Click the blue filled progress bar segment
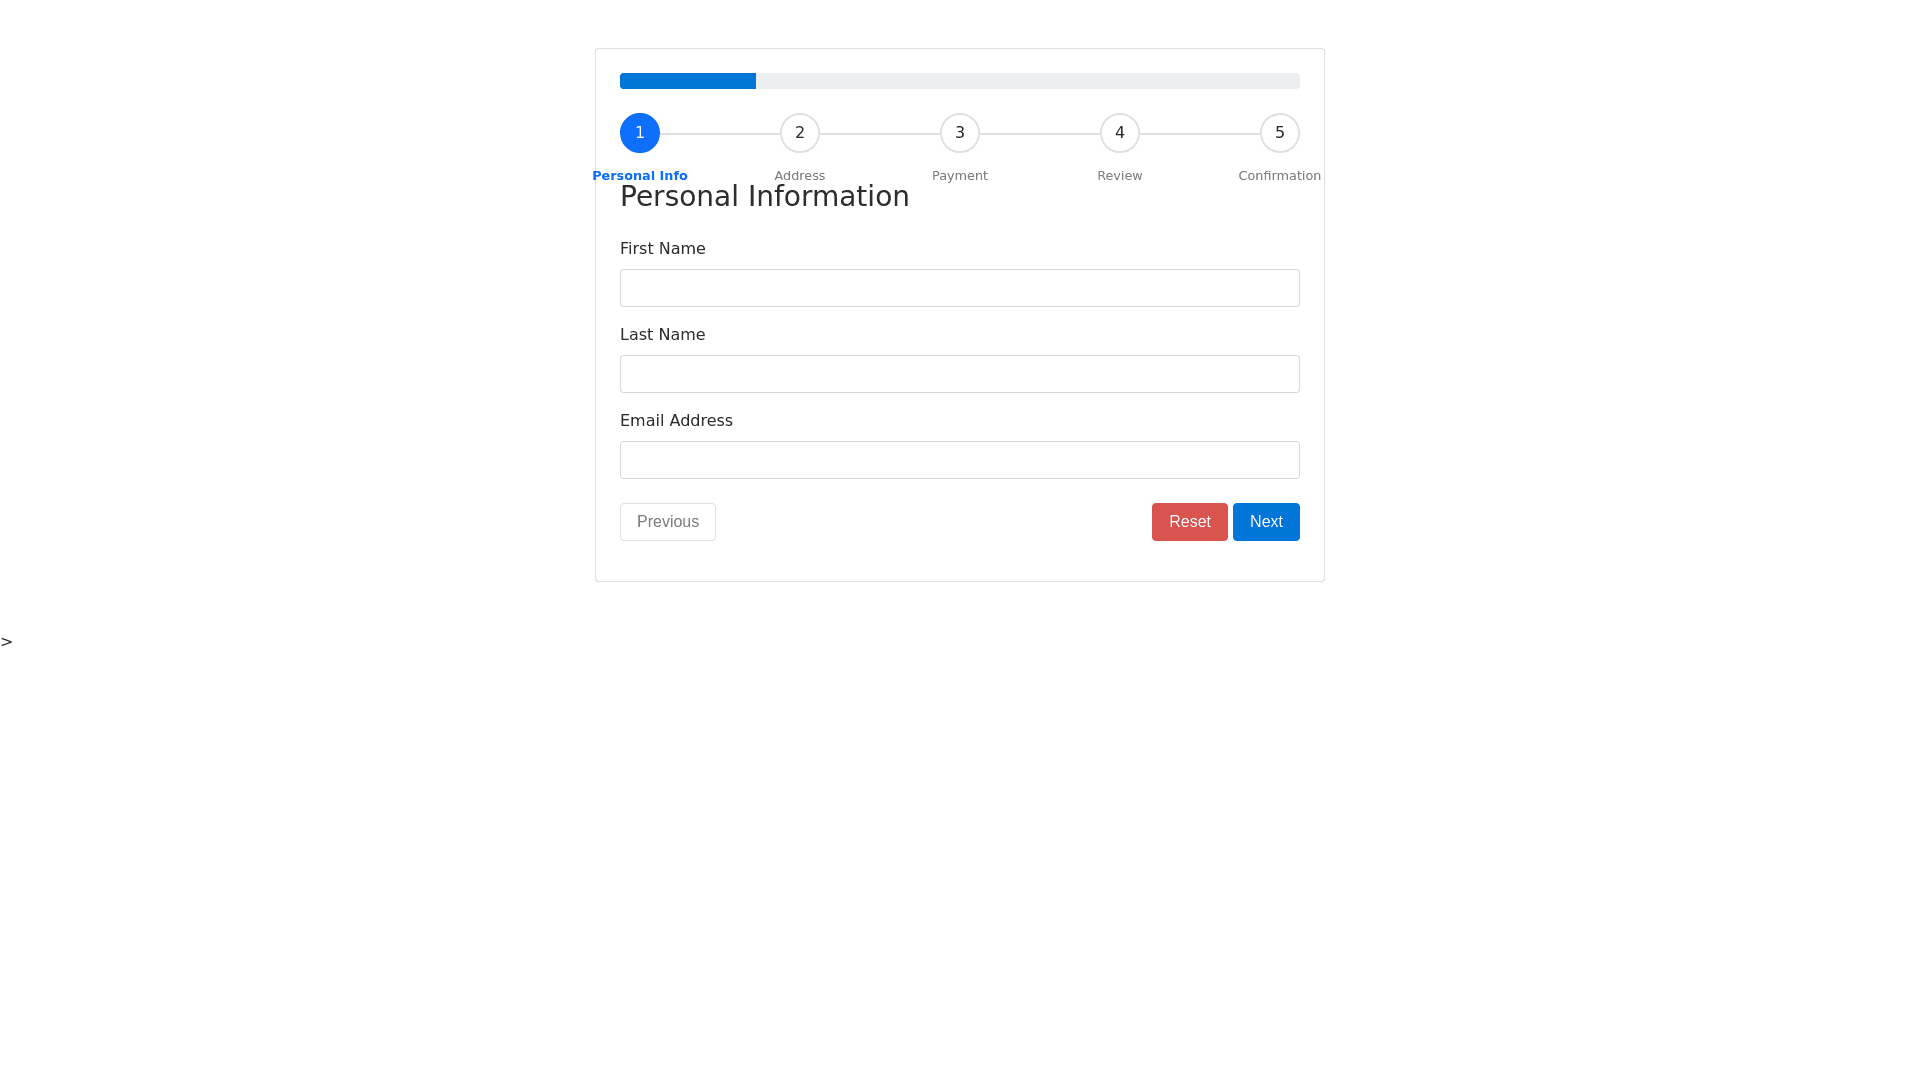The width and height of the screenshot is (1920, 1080). pyautogui.click(x=688, y=81)
